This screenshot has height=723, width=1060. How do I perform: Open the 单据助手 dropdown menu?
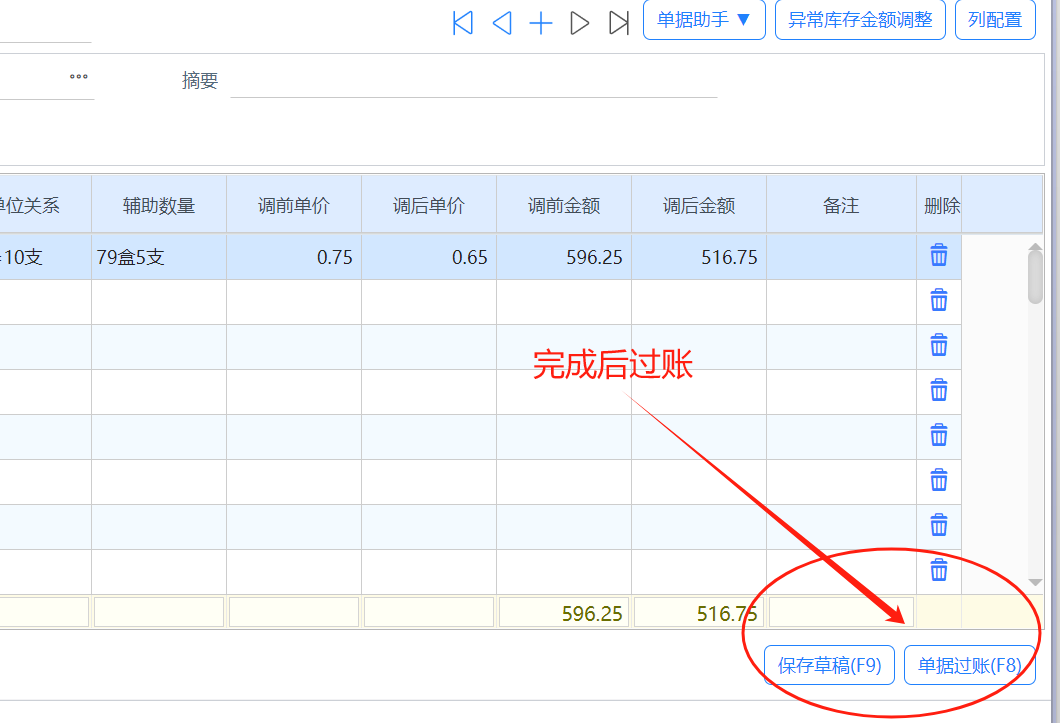(704, 20)
